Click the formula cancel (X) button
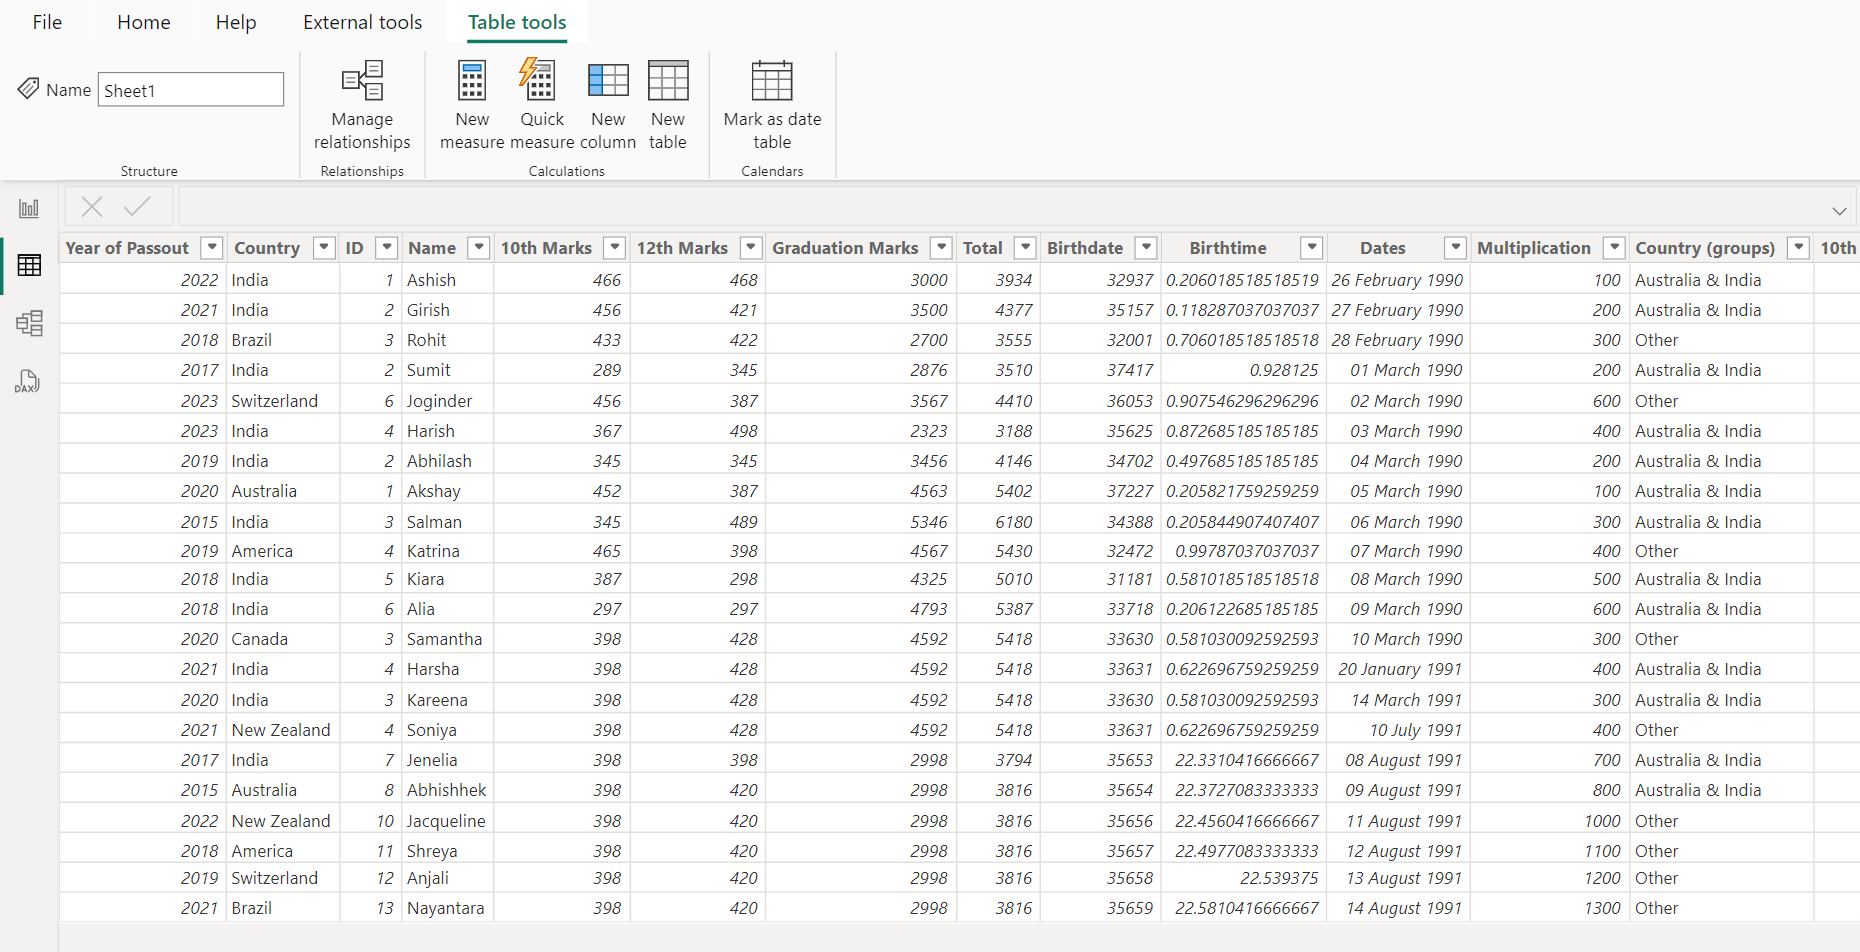Viewport: 1860px width, 952px height. coord(91,206)
